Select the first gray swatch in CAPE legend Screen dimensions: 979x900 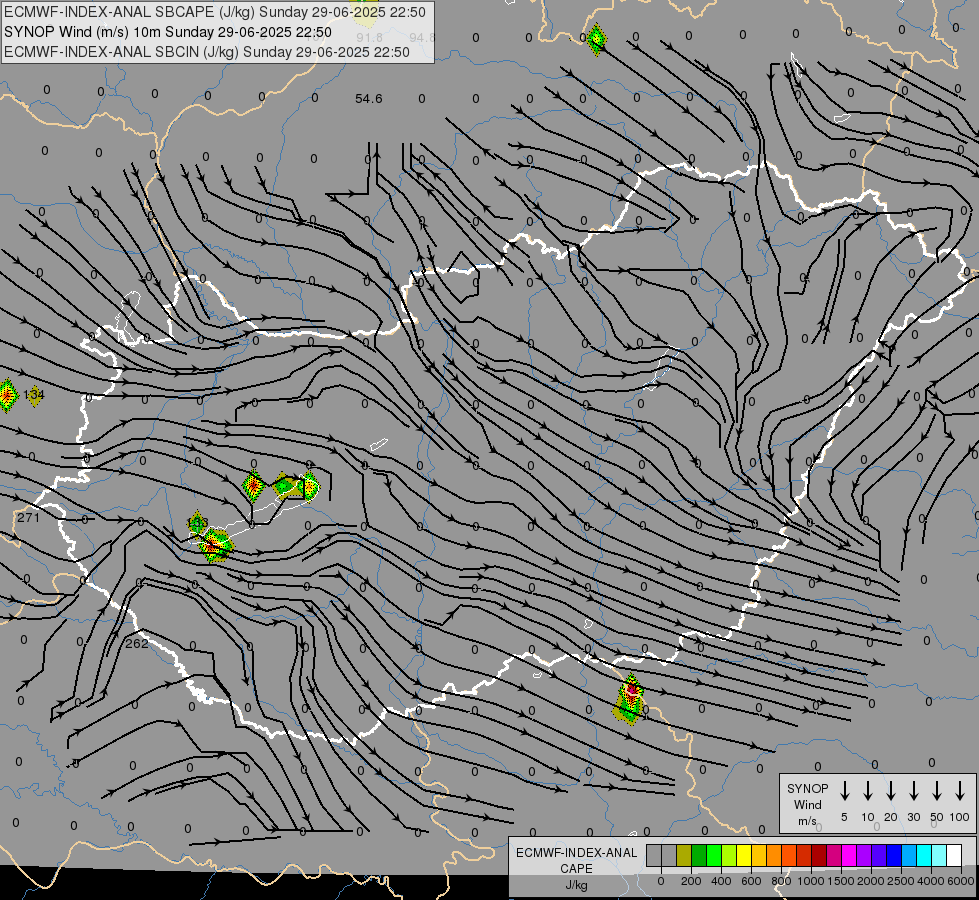click(x=654, y=855)
